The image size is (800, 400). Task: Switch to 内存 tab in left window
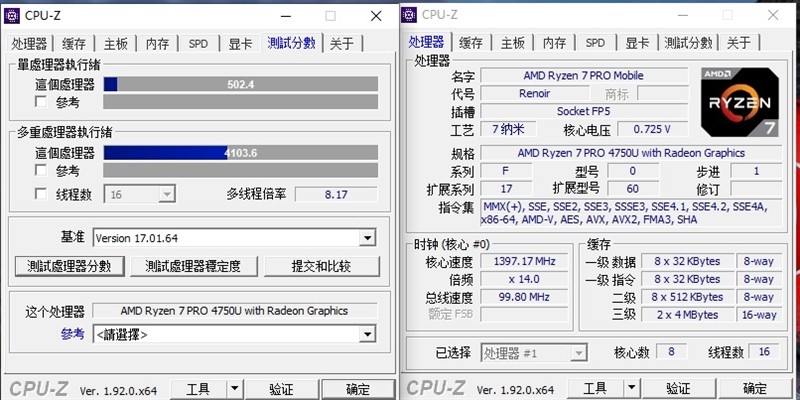coord(157,44)
